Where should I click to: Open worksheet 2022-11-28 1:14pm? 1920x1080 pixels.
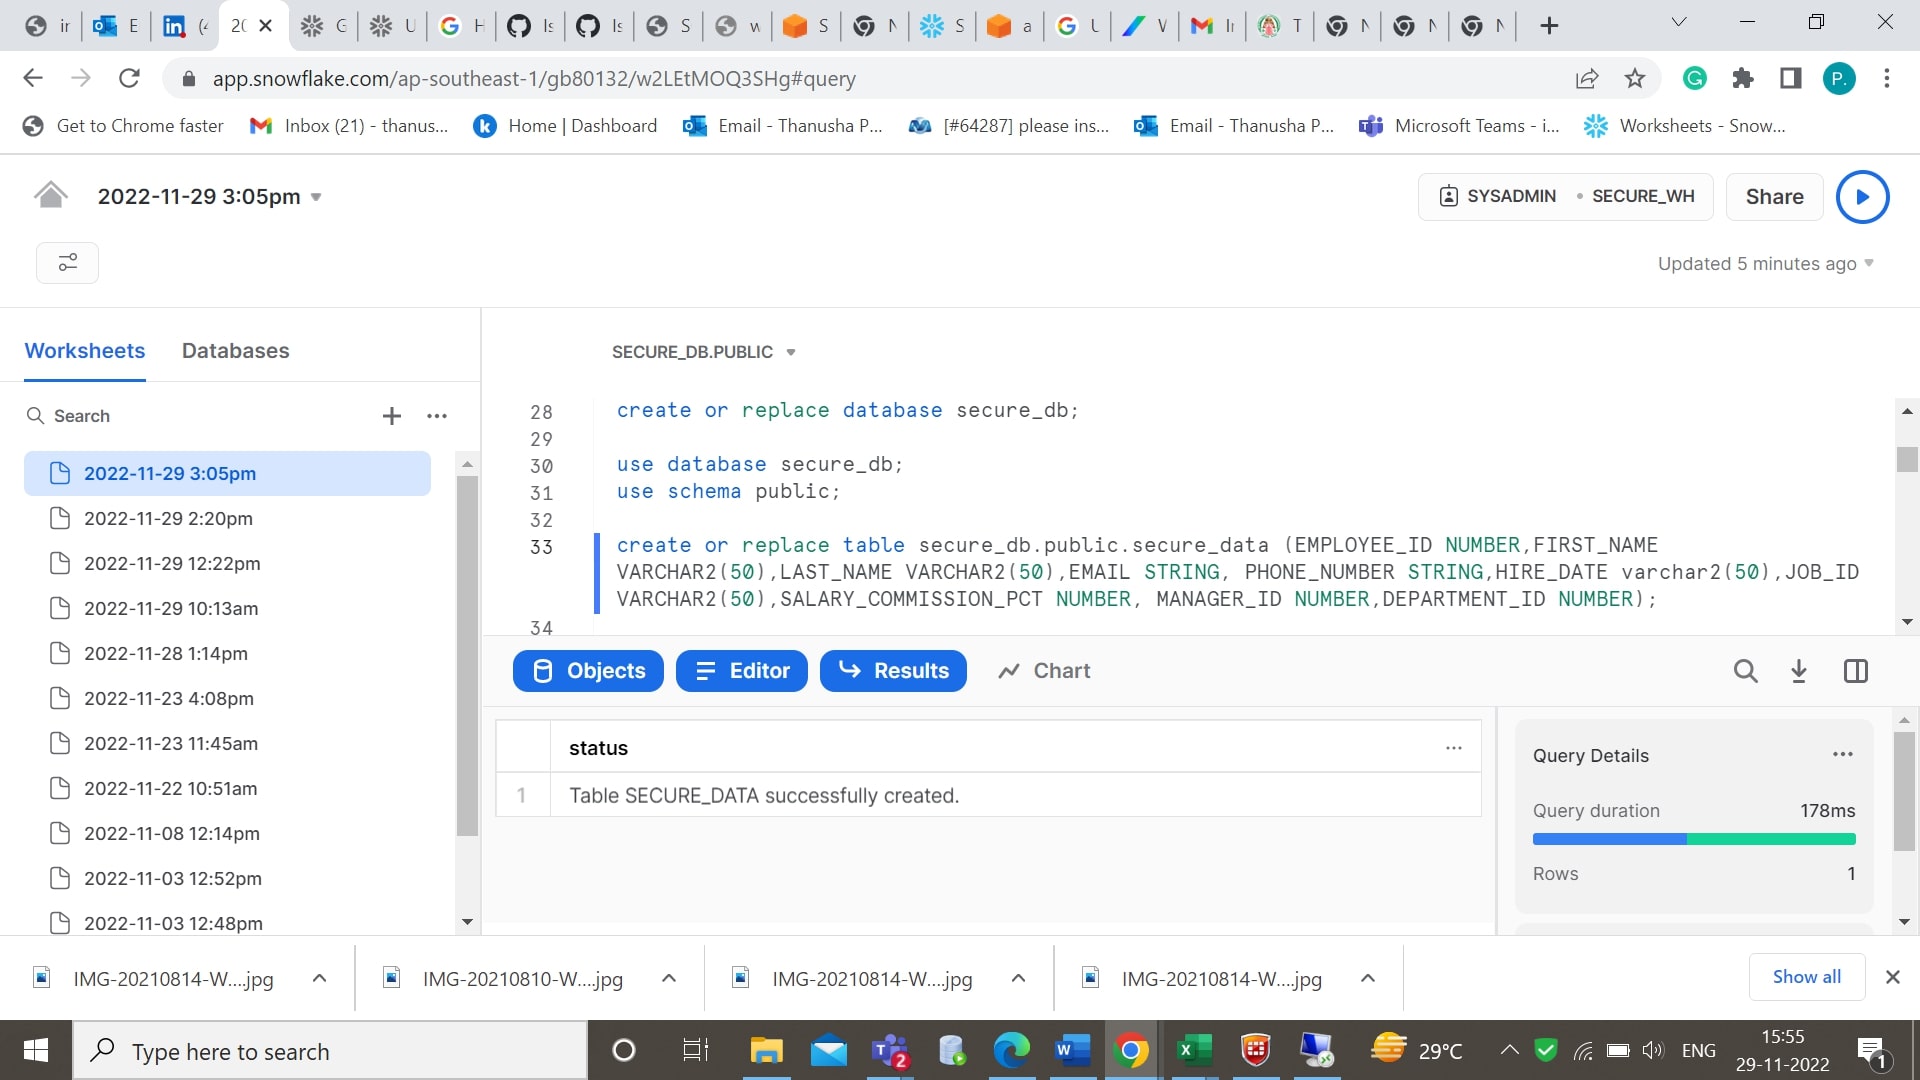[165, 653]
